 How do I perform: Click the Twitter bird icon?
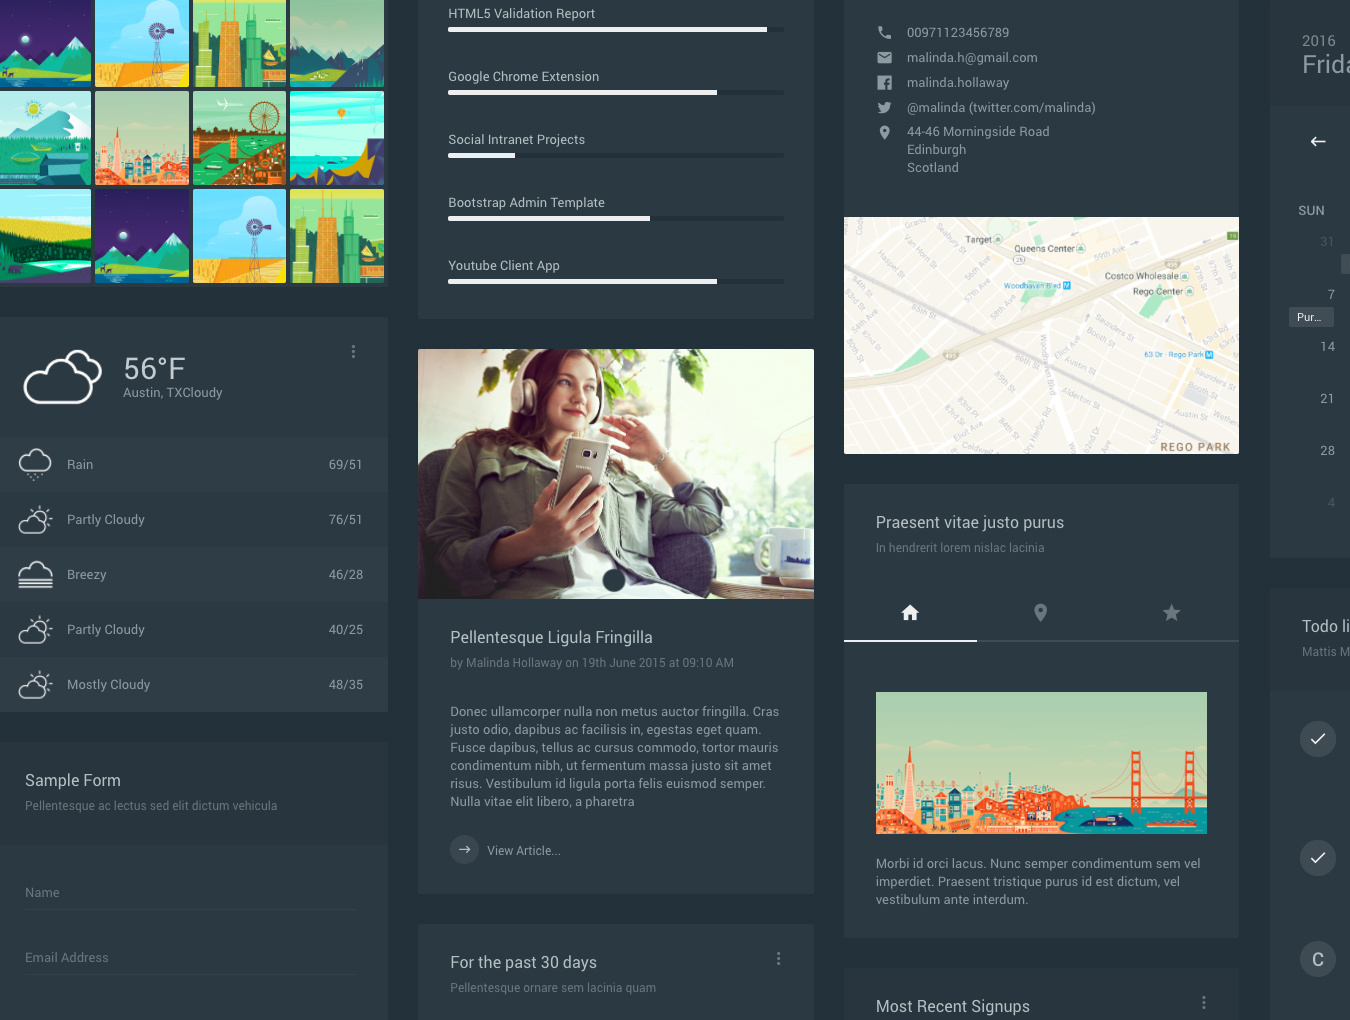tap(884, 108)
